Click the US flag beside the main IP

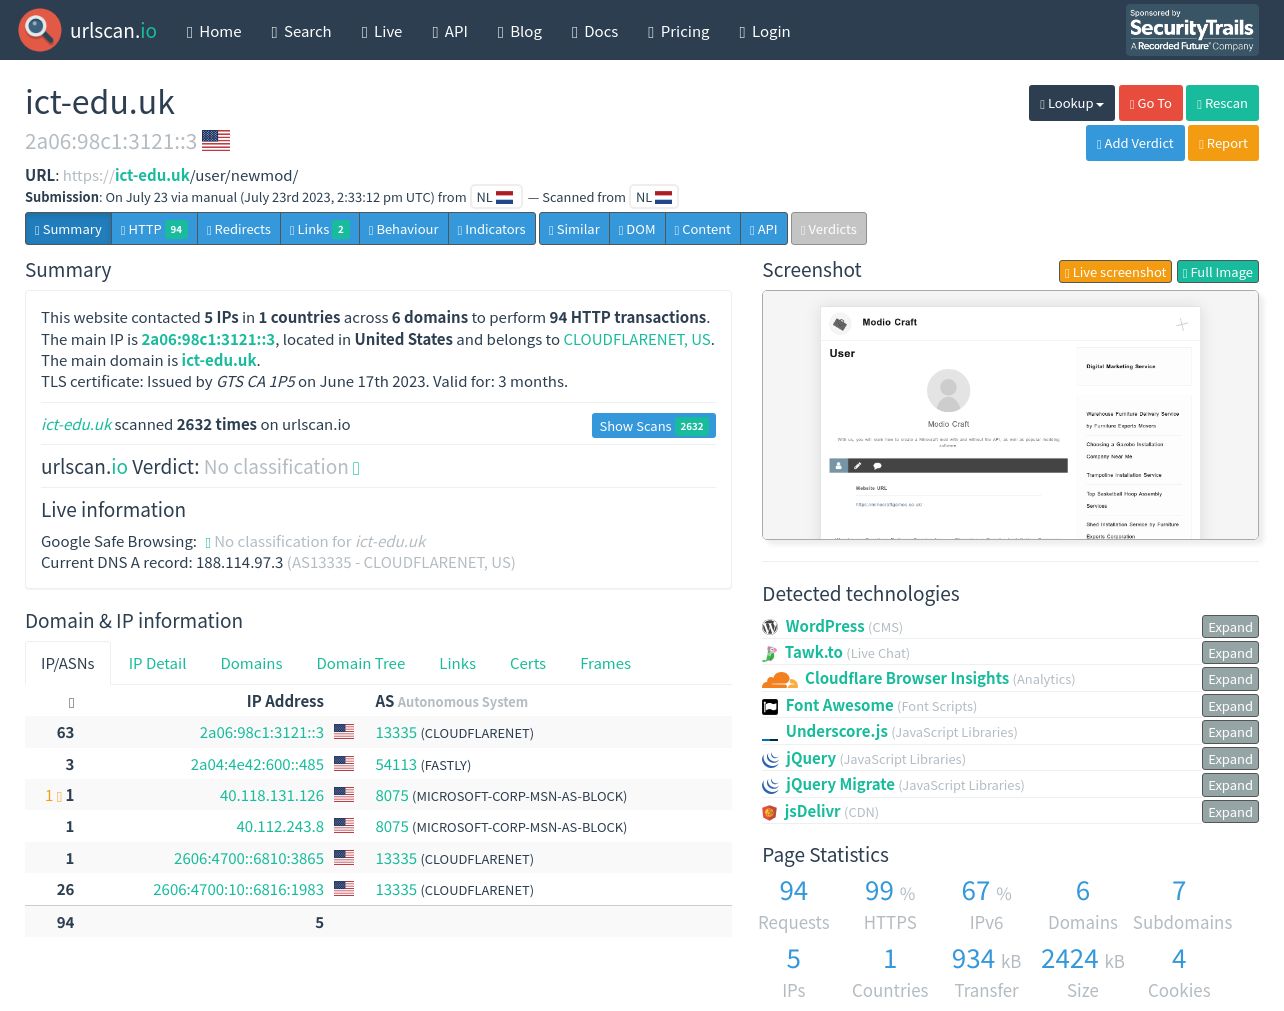point(216,140)
